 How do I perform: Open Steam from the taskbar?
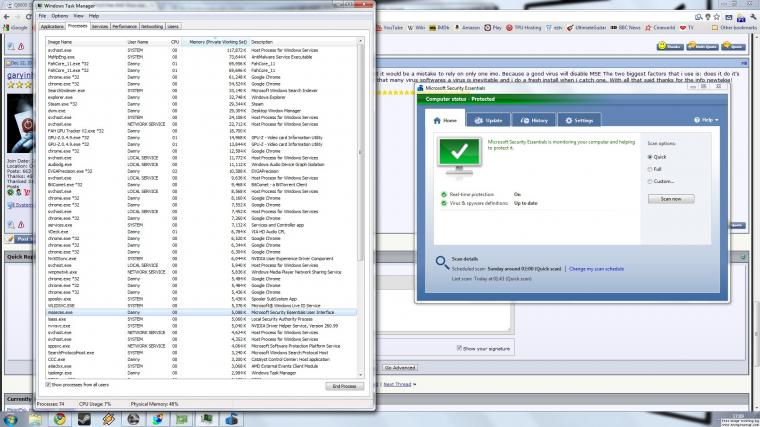coord(84,419)
